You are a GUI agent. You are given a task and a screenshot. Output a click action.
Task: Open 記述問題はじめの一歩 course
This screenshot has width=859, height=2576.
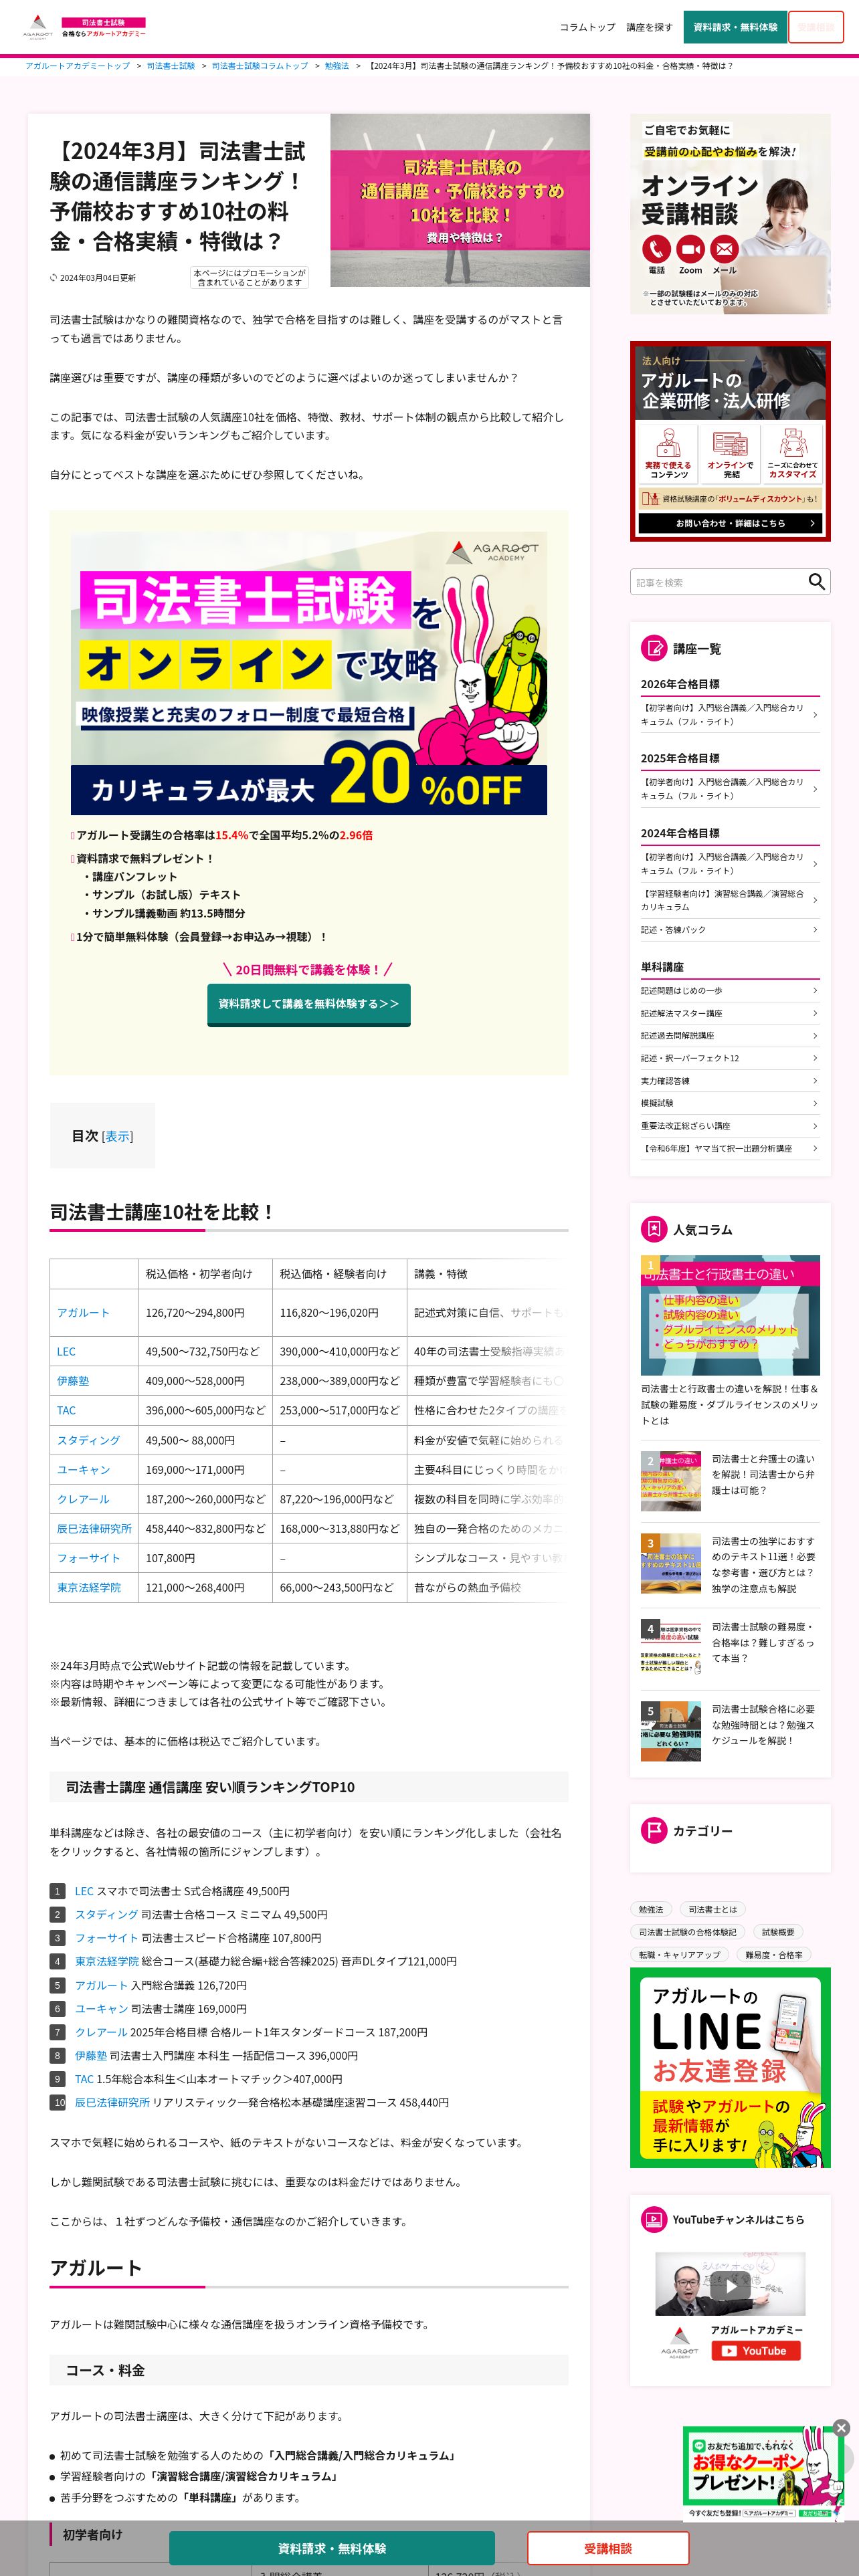(730, 990)
